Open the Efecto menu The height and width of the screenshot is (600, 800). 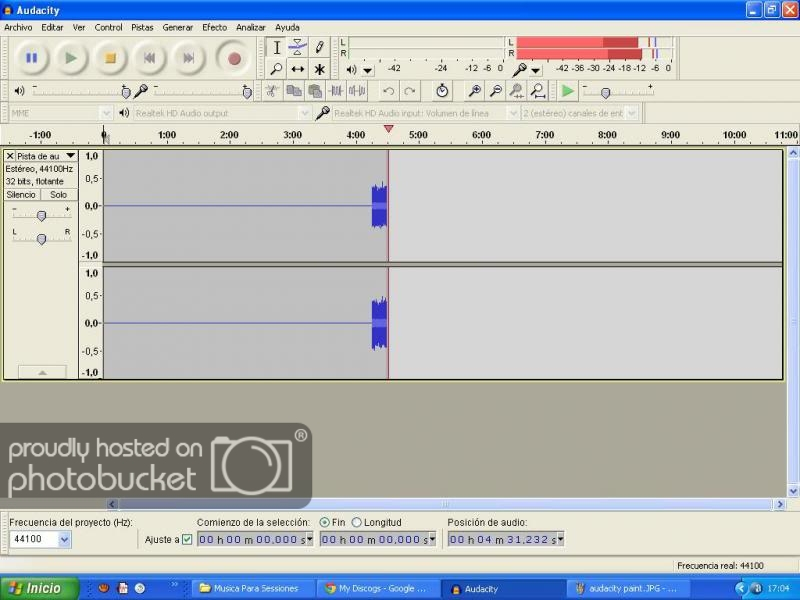coord(214,28)
